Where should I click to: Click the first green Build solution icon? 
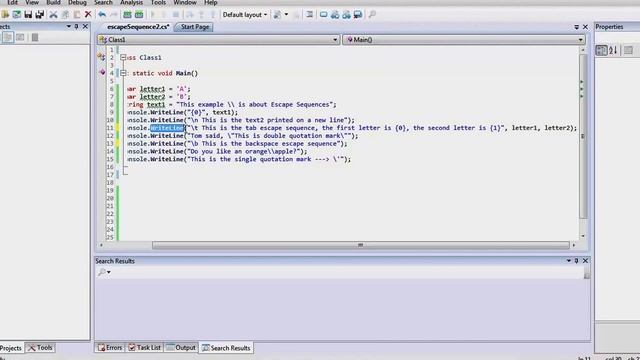[x=127, y=15]
